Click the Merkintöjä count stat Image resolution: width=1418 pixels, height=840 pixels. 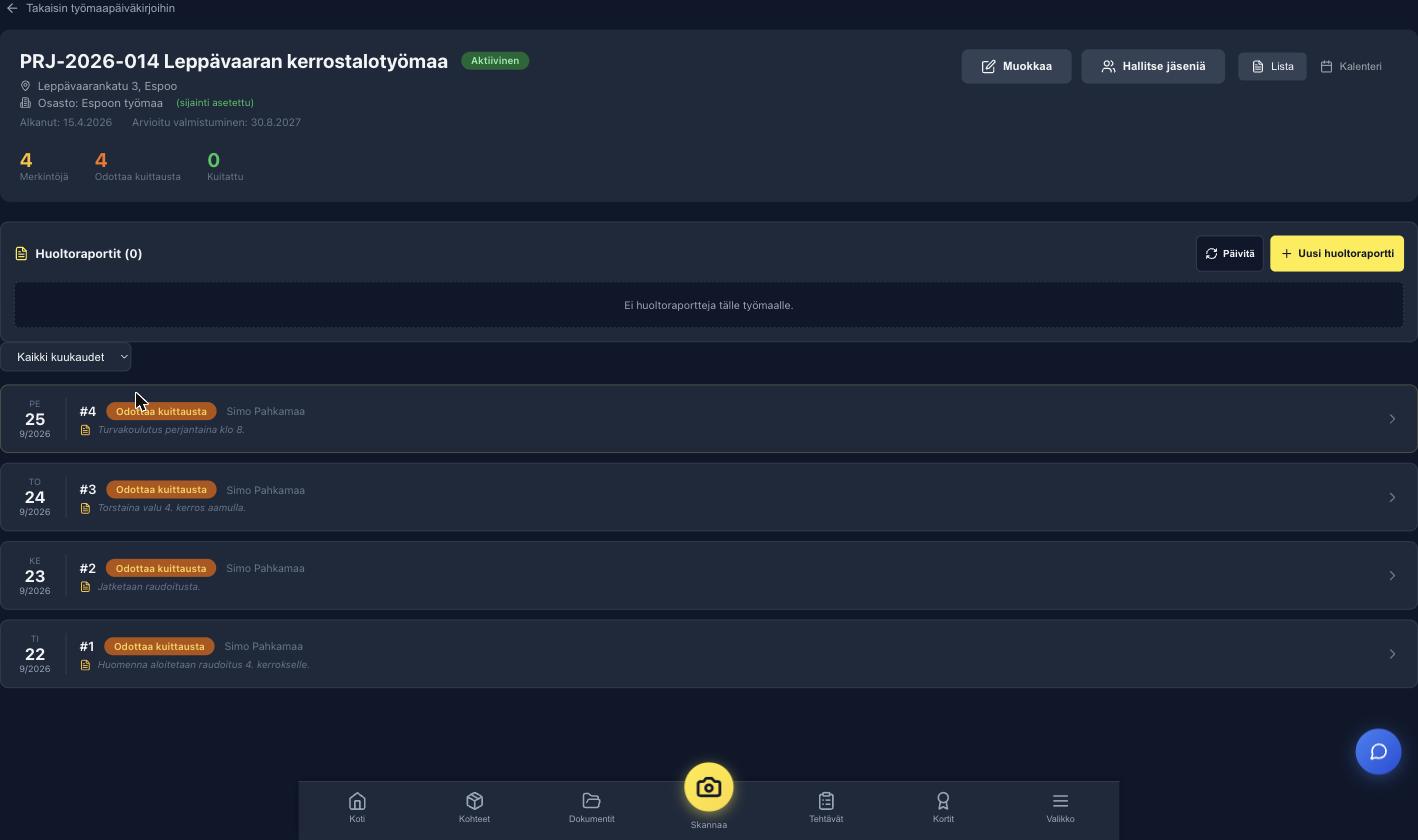click(x=44, y=166)
